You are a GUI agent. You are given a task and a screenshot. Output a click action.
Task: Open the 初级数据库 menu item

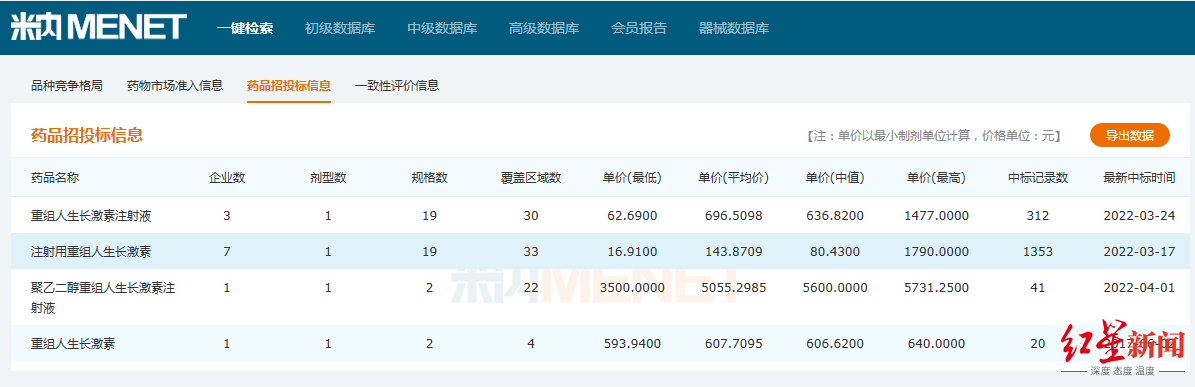coord(340,29)
